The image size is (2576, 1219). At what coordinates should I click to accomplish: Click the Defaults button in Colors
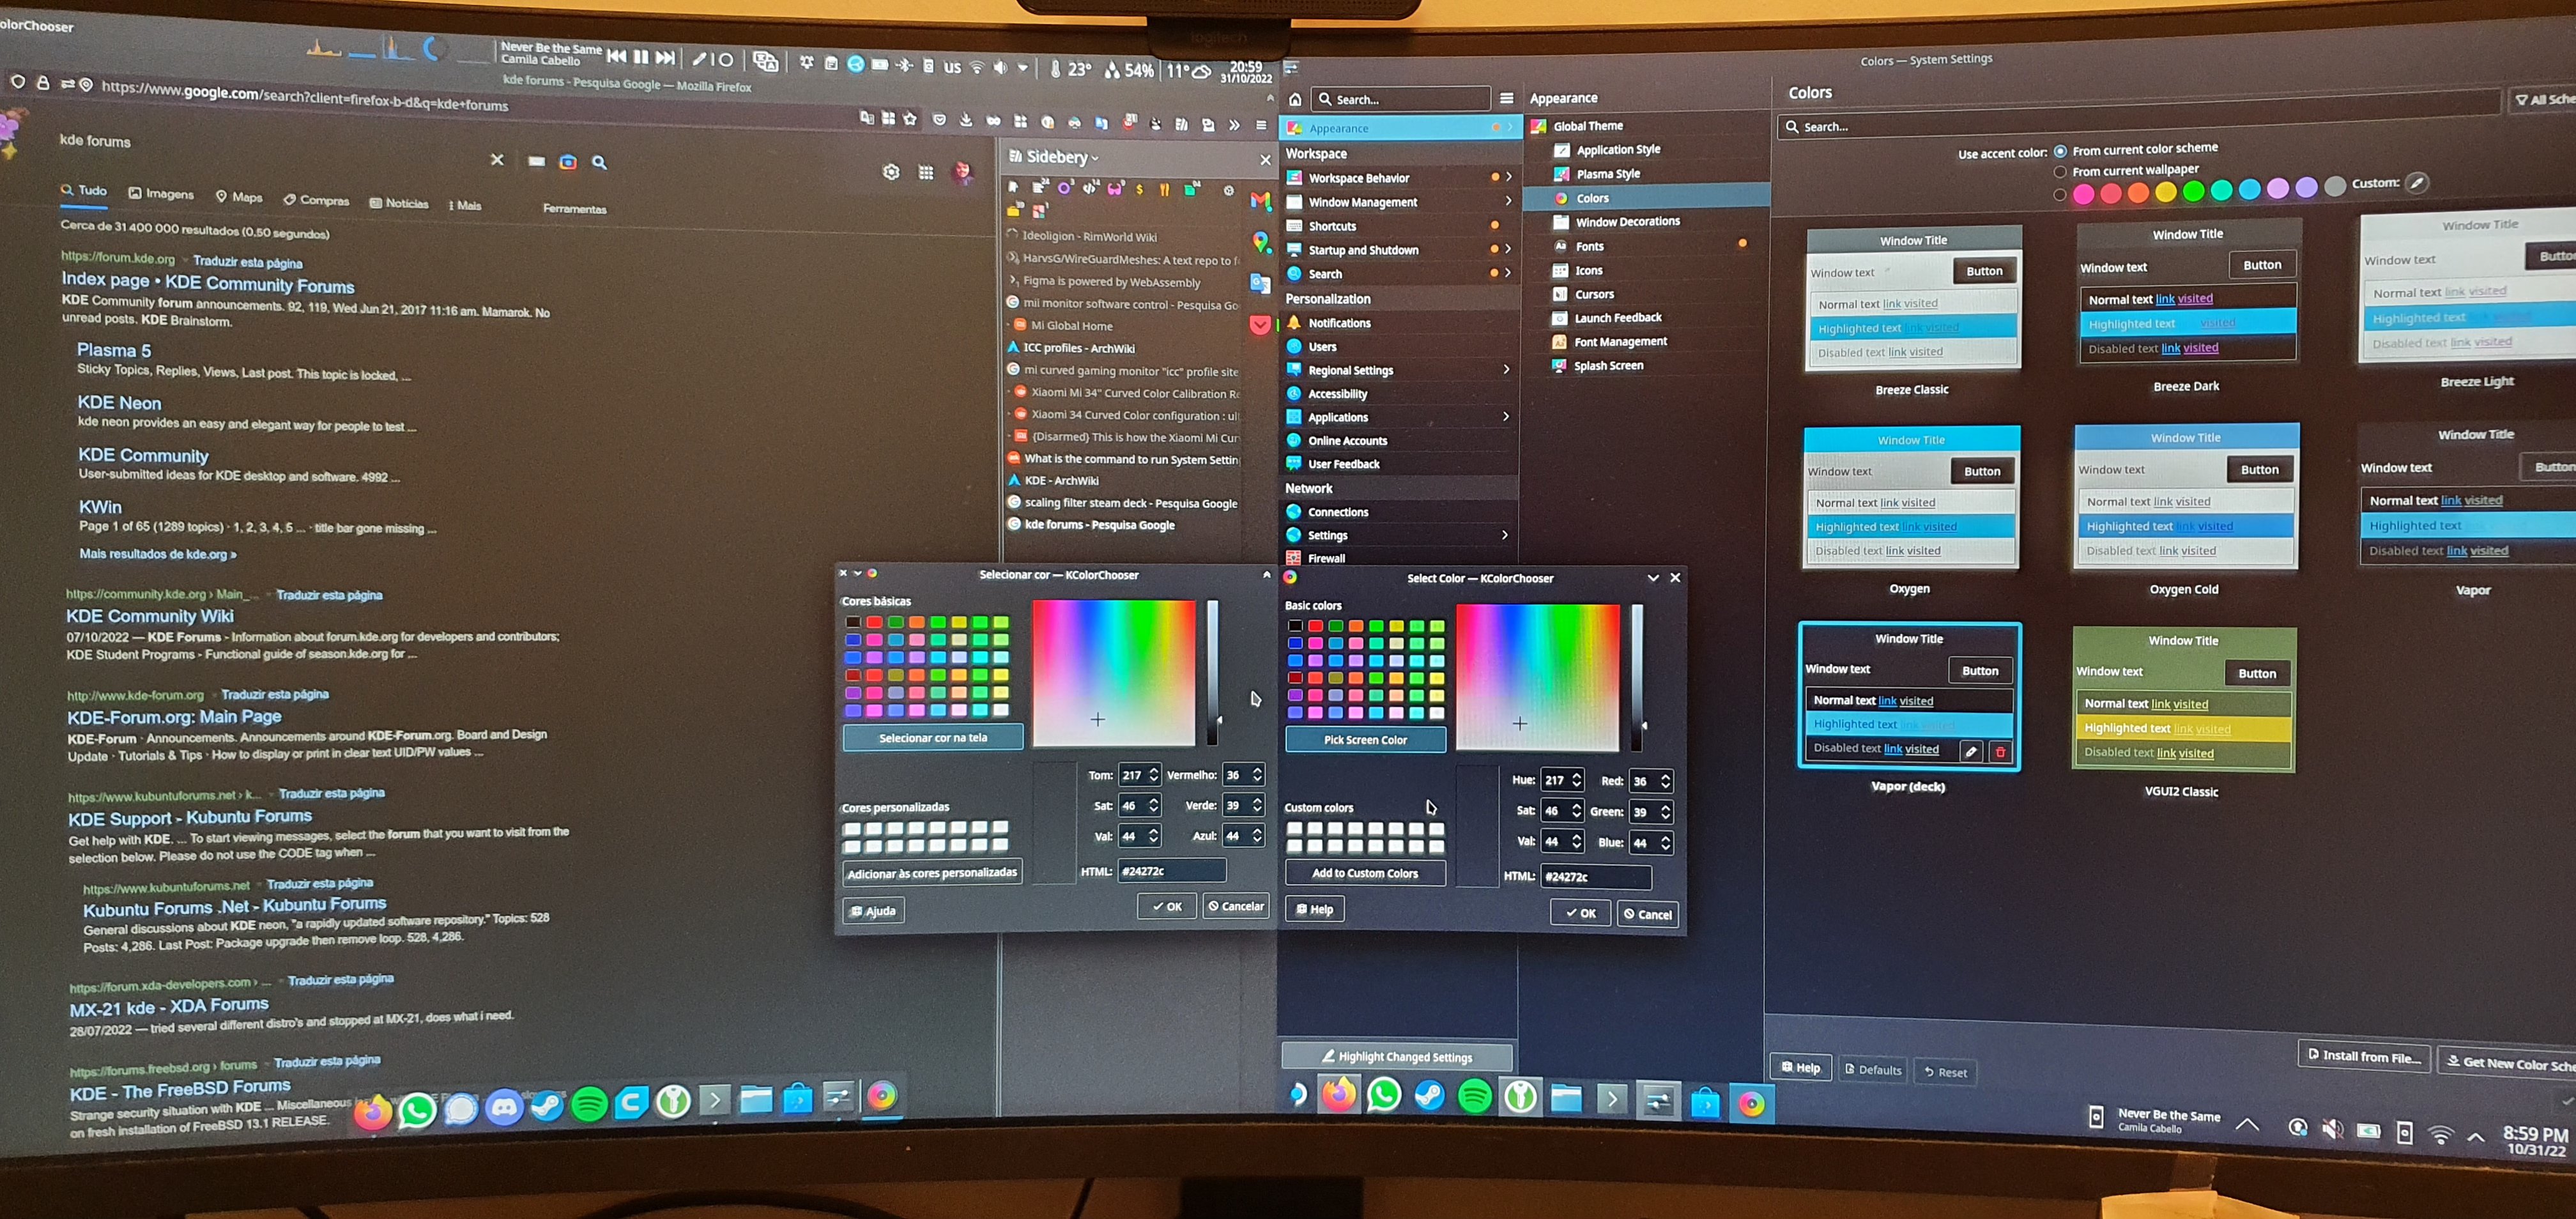coord(1873,1070)
